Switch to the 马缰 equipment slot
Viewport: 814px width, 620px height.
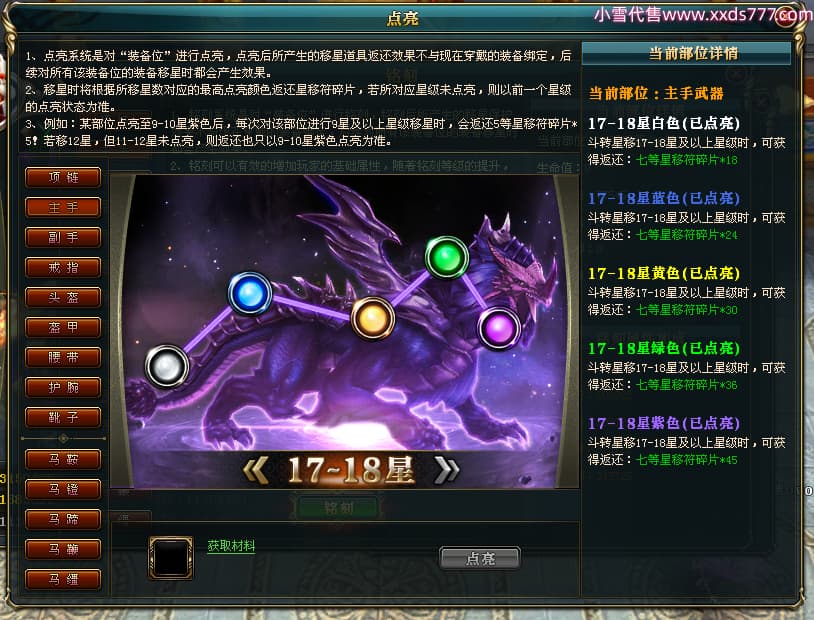click(x=63, y=579)
